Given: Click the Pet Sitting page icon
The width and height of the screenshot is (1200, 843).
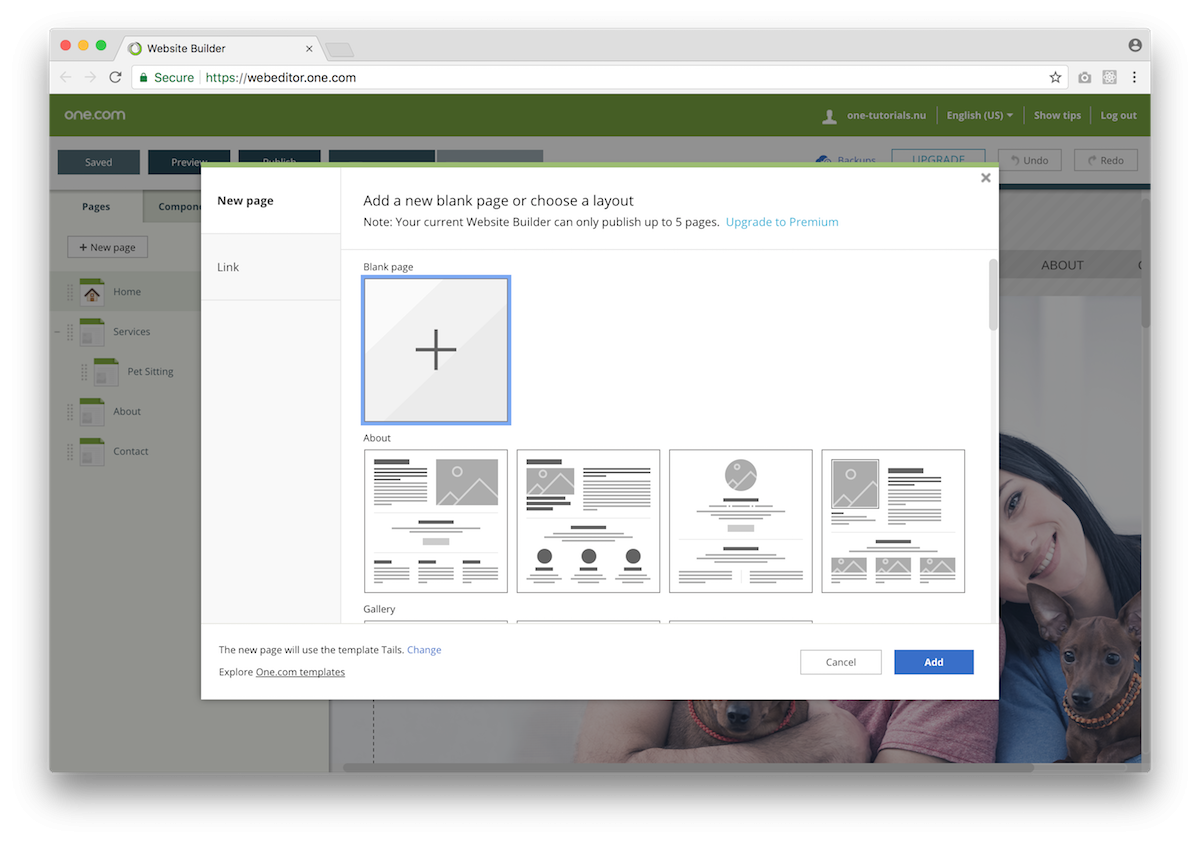Looking at the screenshot, I should coord(106,372).
